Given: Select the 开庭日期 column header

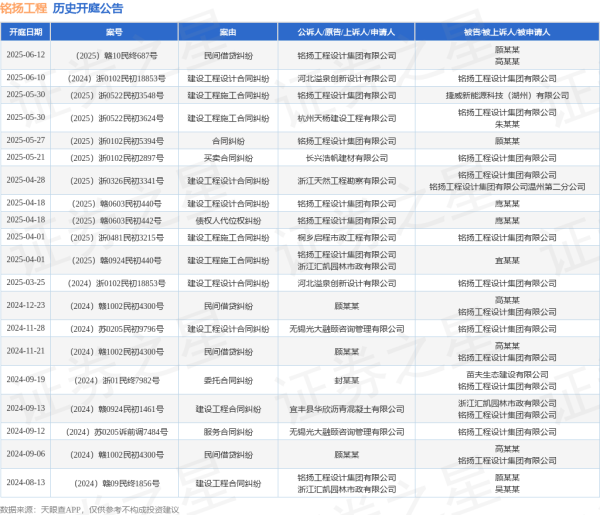Looking at the screenshot, I should click(26, 32).
